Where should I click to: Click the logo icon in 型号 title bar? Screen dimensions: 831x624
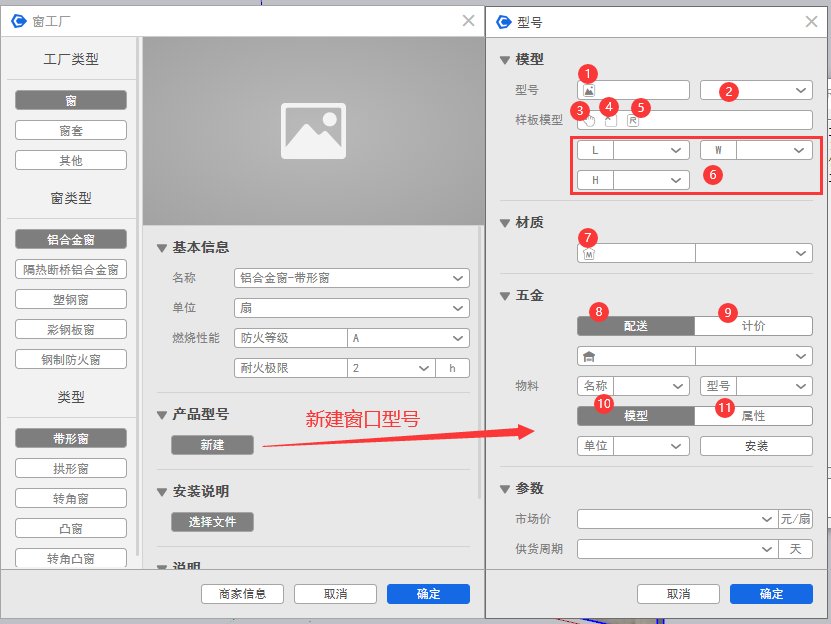click(502, 20)
